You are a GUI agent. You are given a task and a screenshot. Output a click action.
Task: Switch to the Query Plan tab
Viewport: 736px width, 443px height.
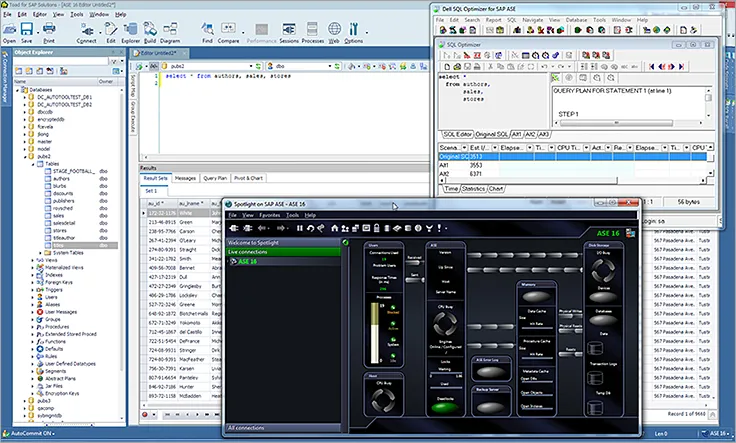click(x=215, y=178)
